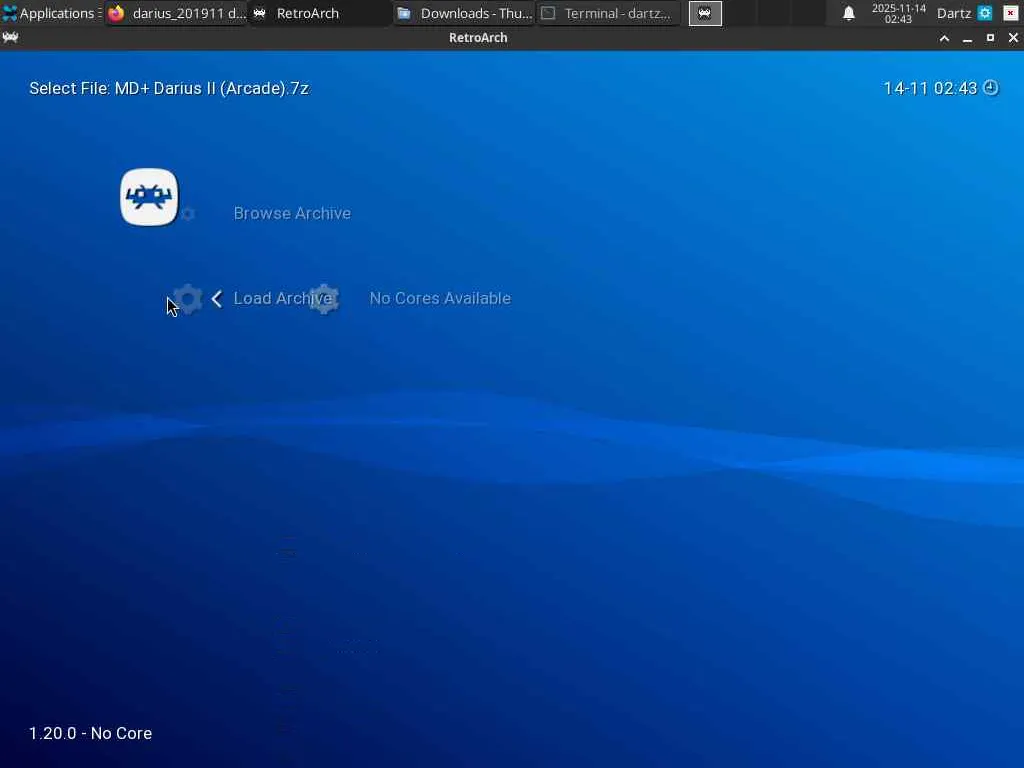Switch to Terminal taskbar window

point(608,13)
